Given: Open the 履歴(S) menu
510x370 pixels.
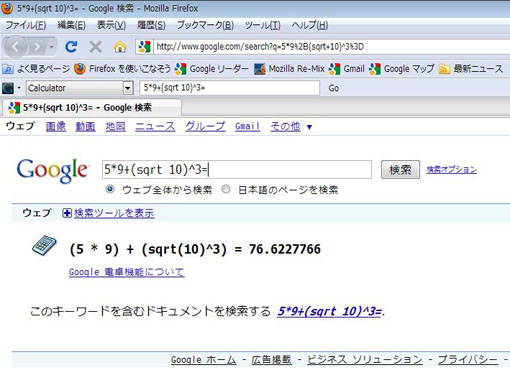Looking at the screenshot, I should [151, 25].
